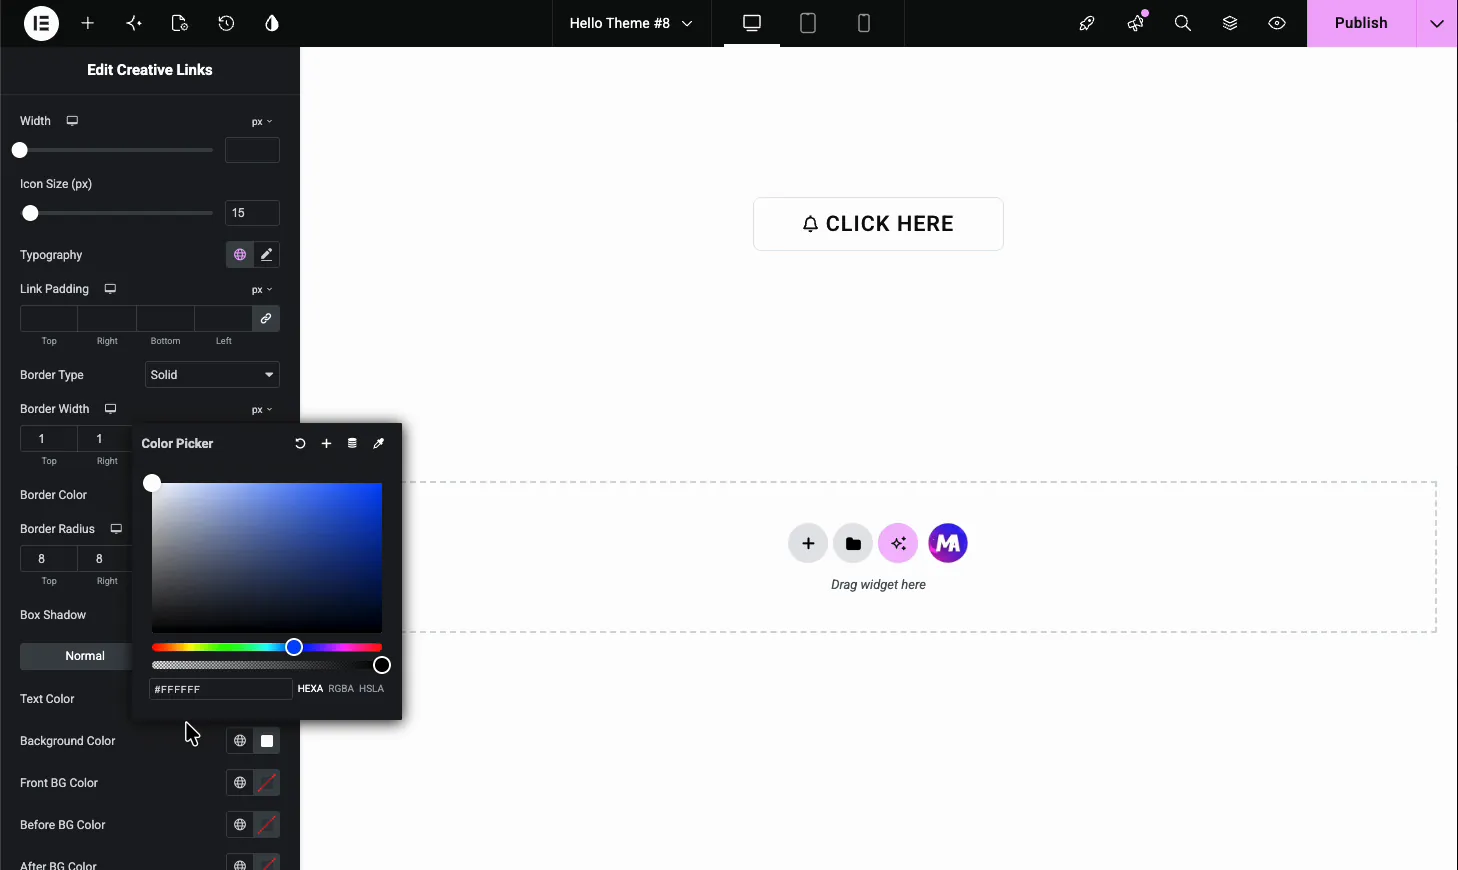This screenshot has height=870, width=1458.
Task: Open the Border Type Solid dropdown
Action: (x=212, y=375)
